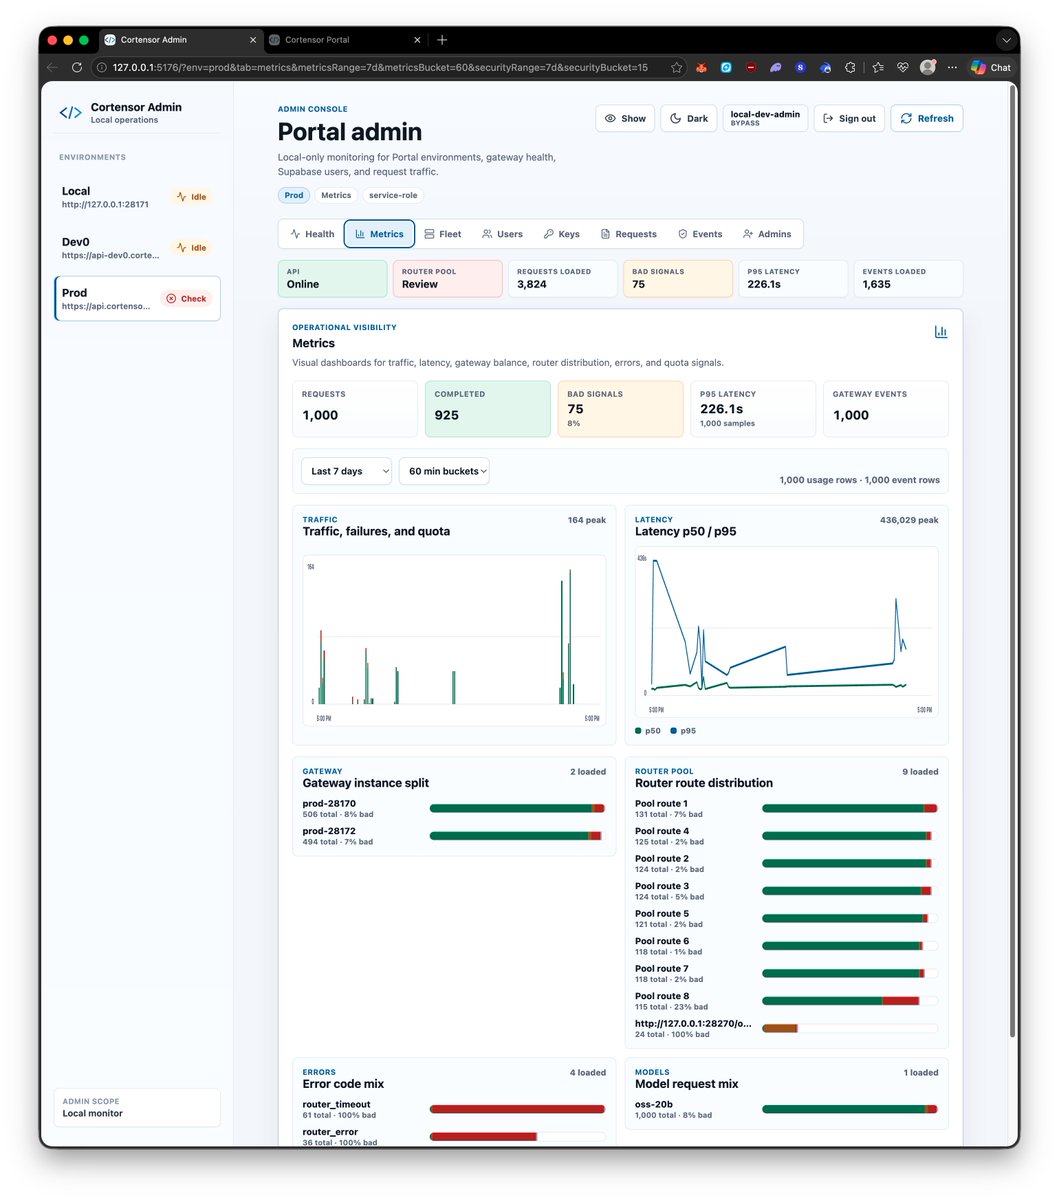Screen dimensions: 1059x1200
Task: Click the purple extension icon in toolbar
Action: point(776,67)
